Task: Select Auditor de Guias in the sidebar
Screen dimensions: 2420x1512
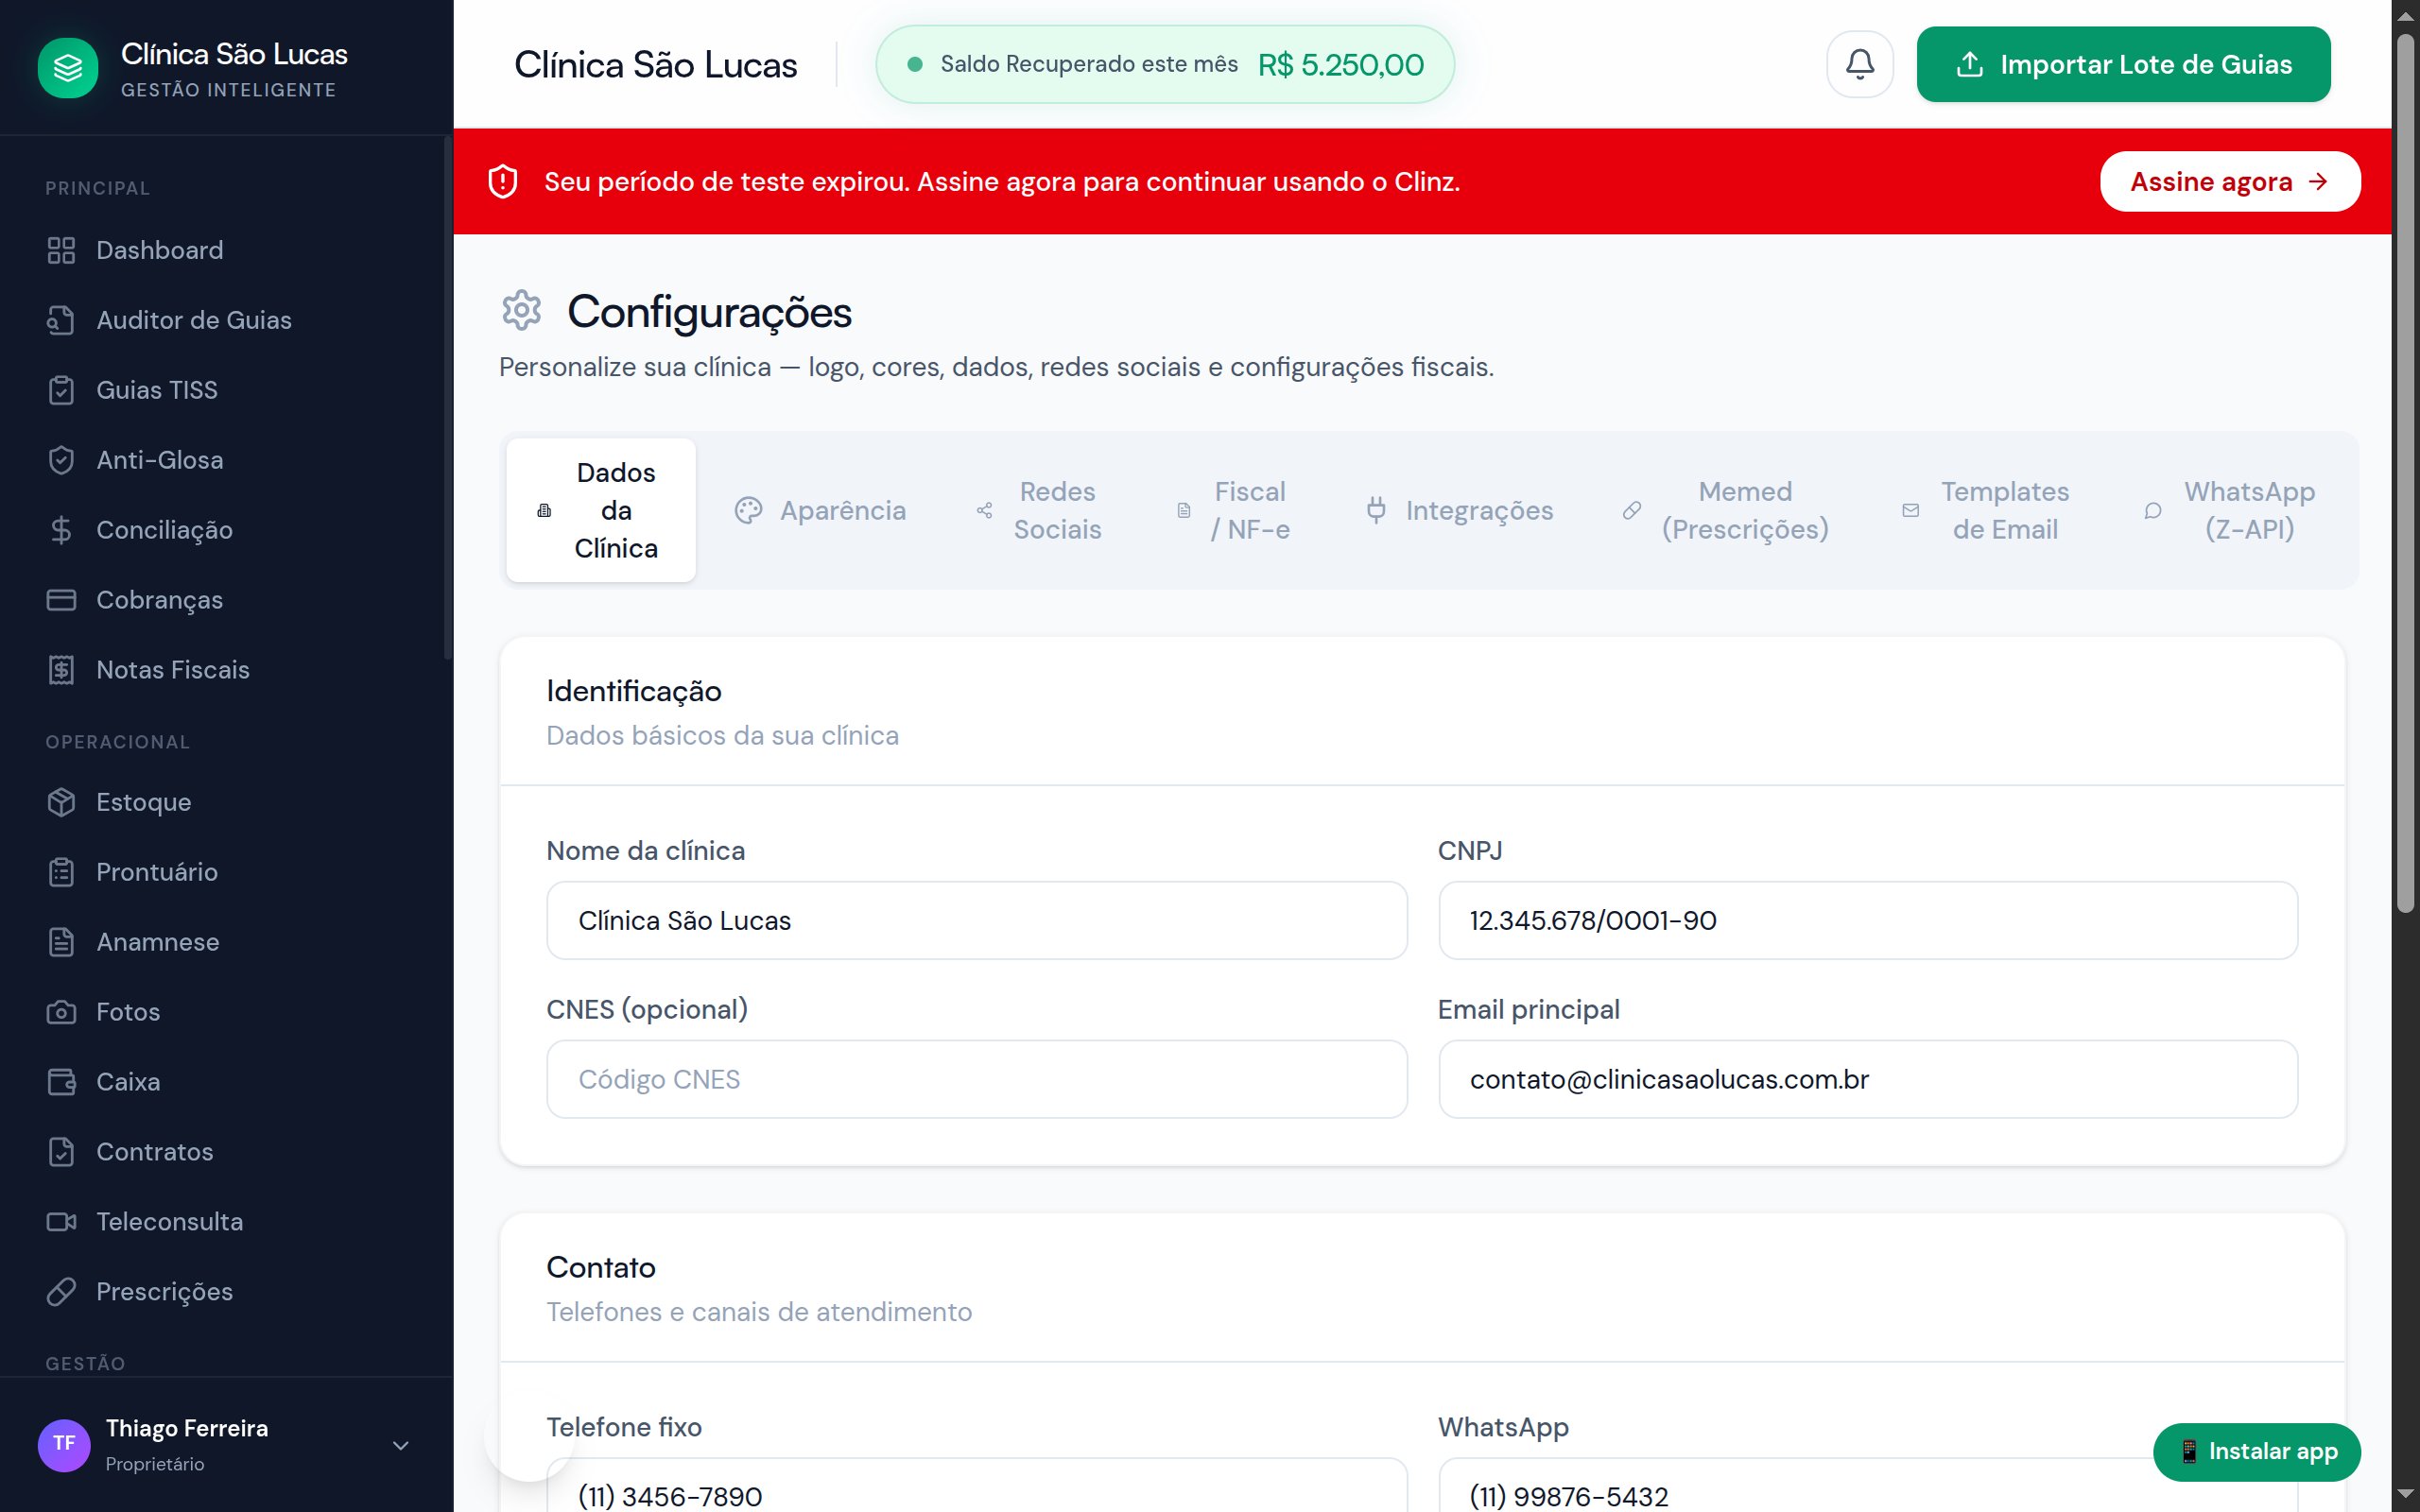Action: pyautogui.click(x=194, y=320)
